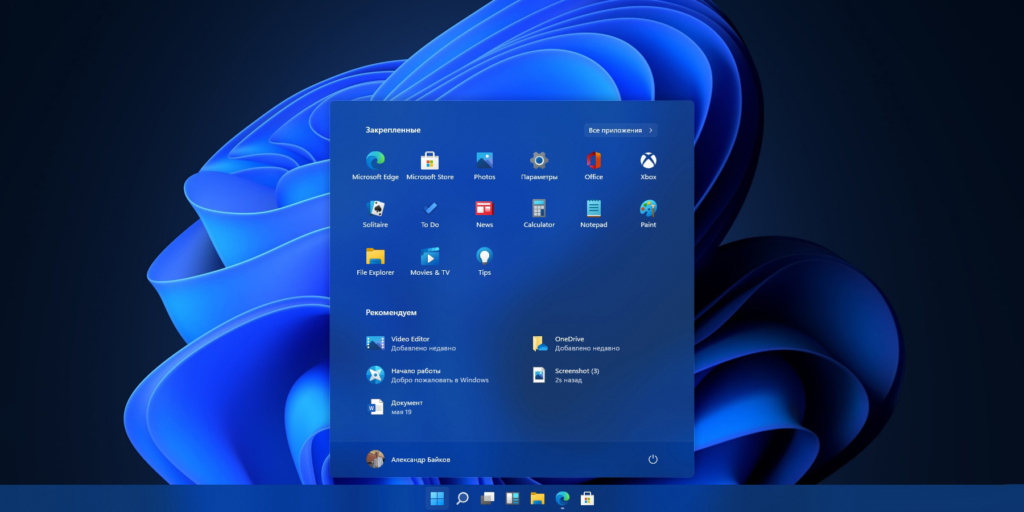Open Screenshot (3) recent file
The width and height of the screenshot is (1024, 512).
[x=566, y=375]
